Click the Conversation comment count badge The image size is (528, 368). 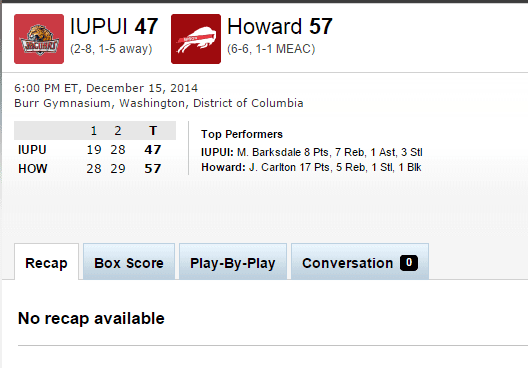point(409,263)
